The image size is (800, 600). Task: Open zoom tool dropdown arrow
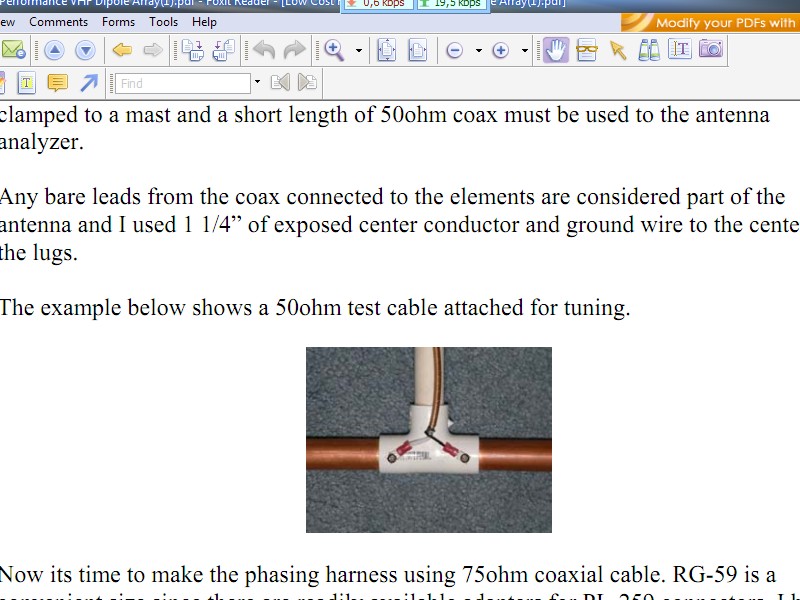pyautogui.click(x=359, y=51)
